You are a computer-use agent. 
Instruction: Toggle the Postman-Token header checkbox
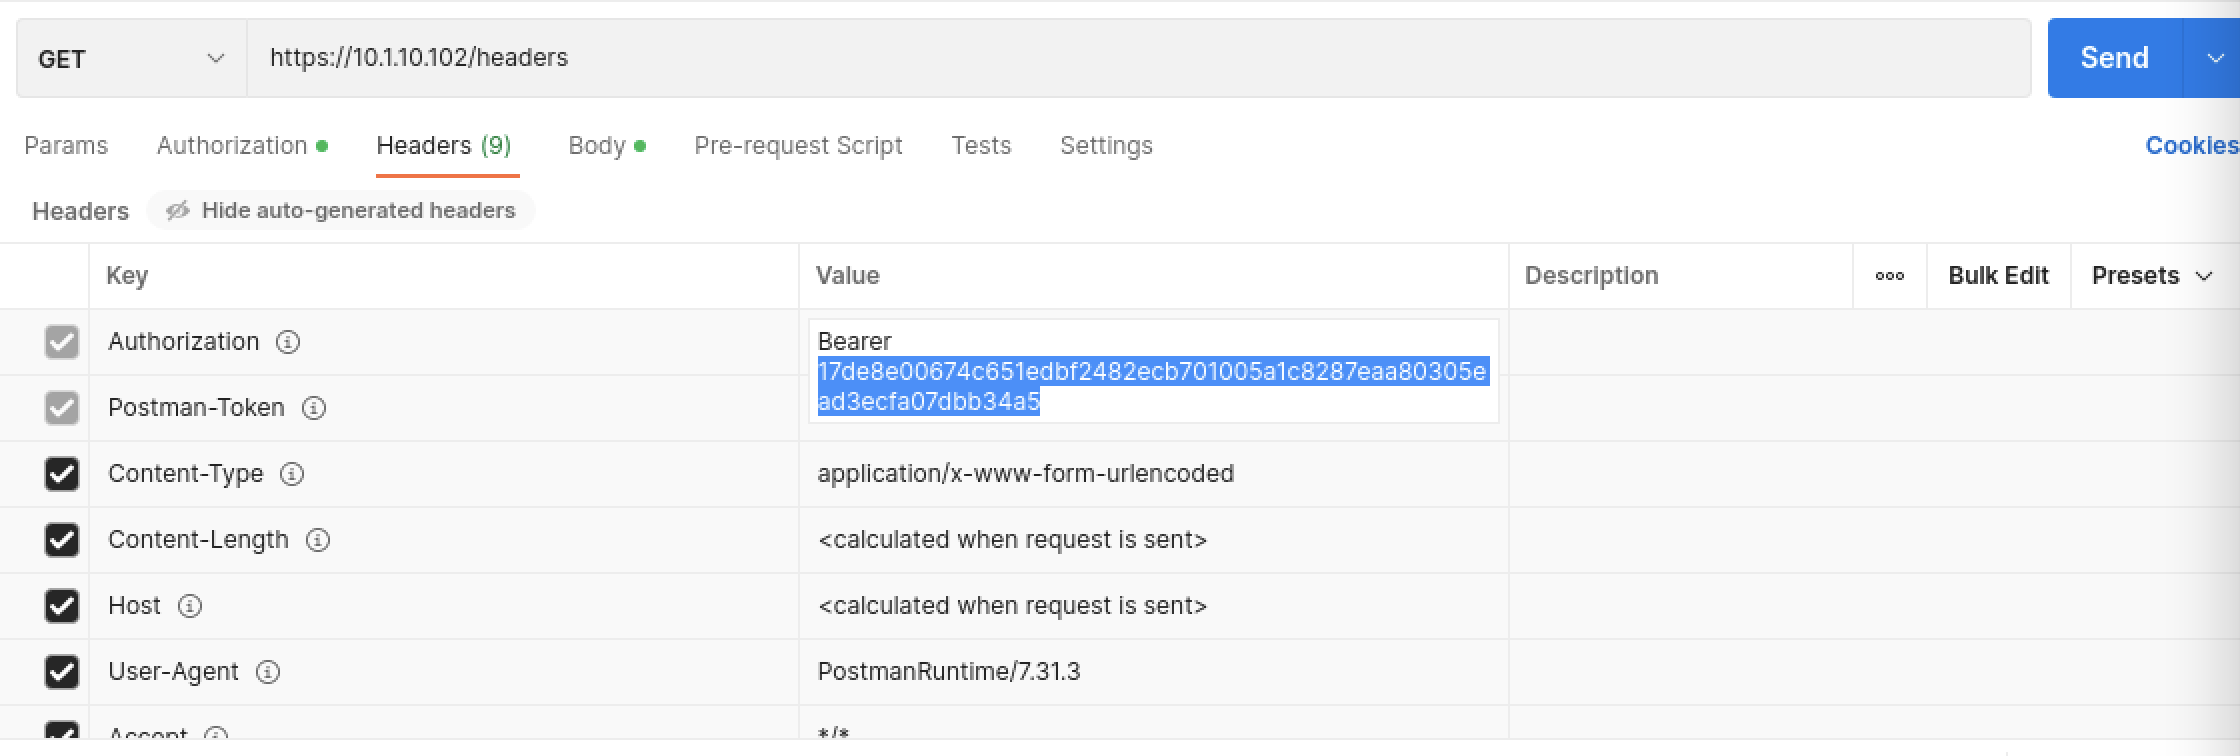tap(62, 408)
